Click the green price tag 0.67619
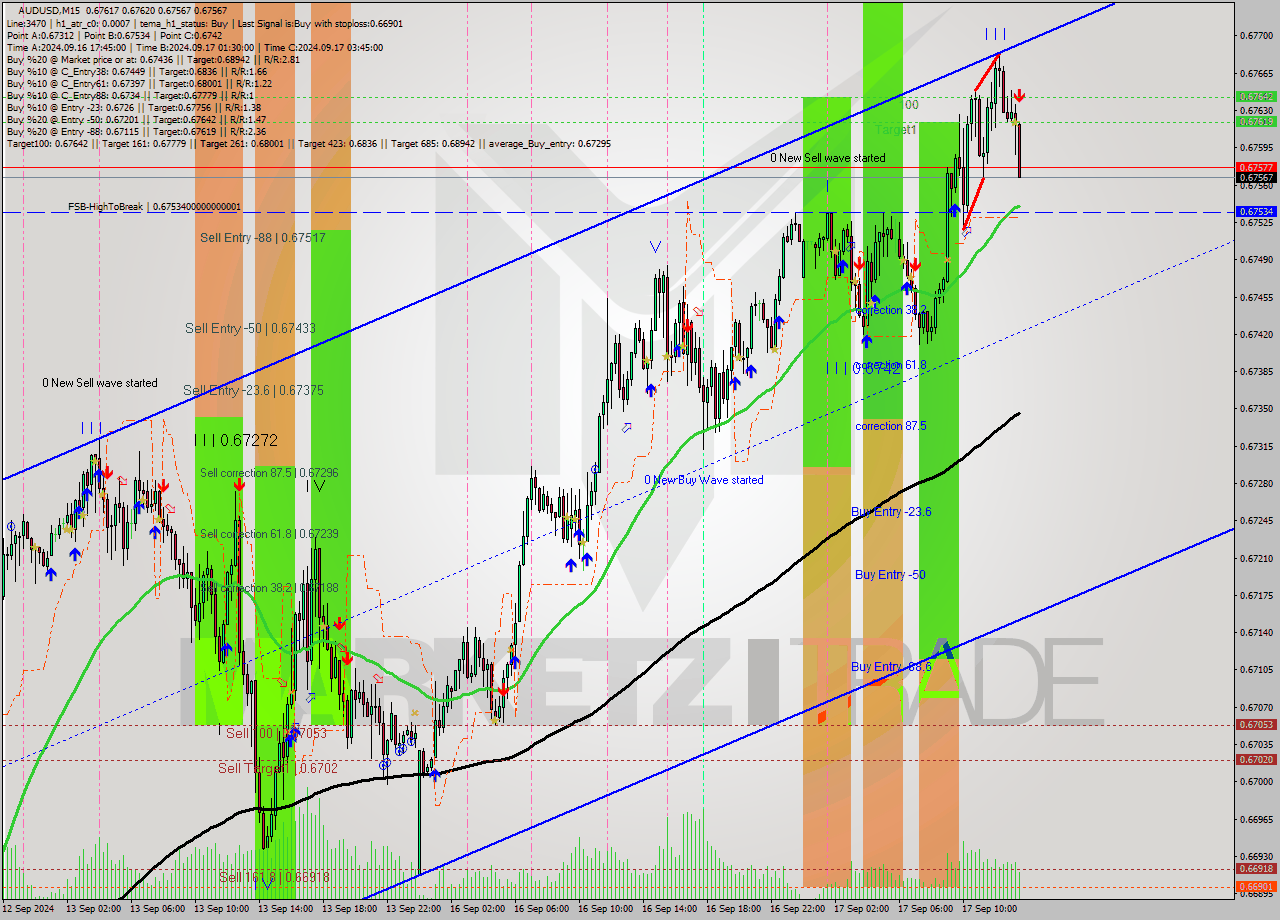Screen dimensions: 1280x920 (1256, 121)
